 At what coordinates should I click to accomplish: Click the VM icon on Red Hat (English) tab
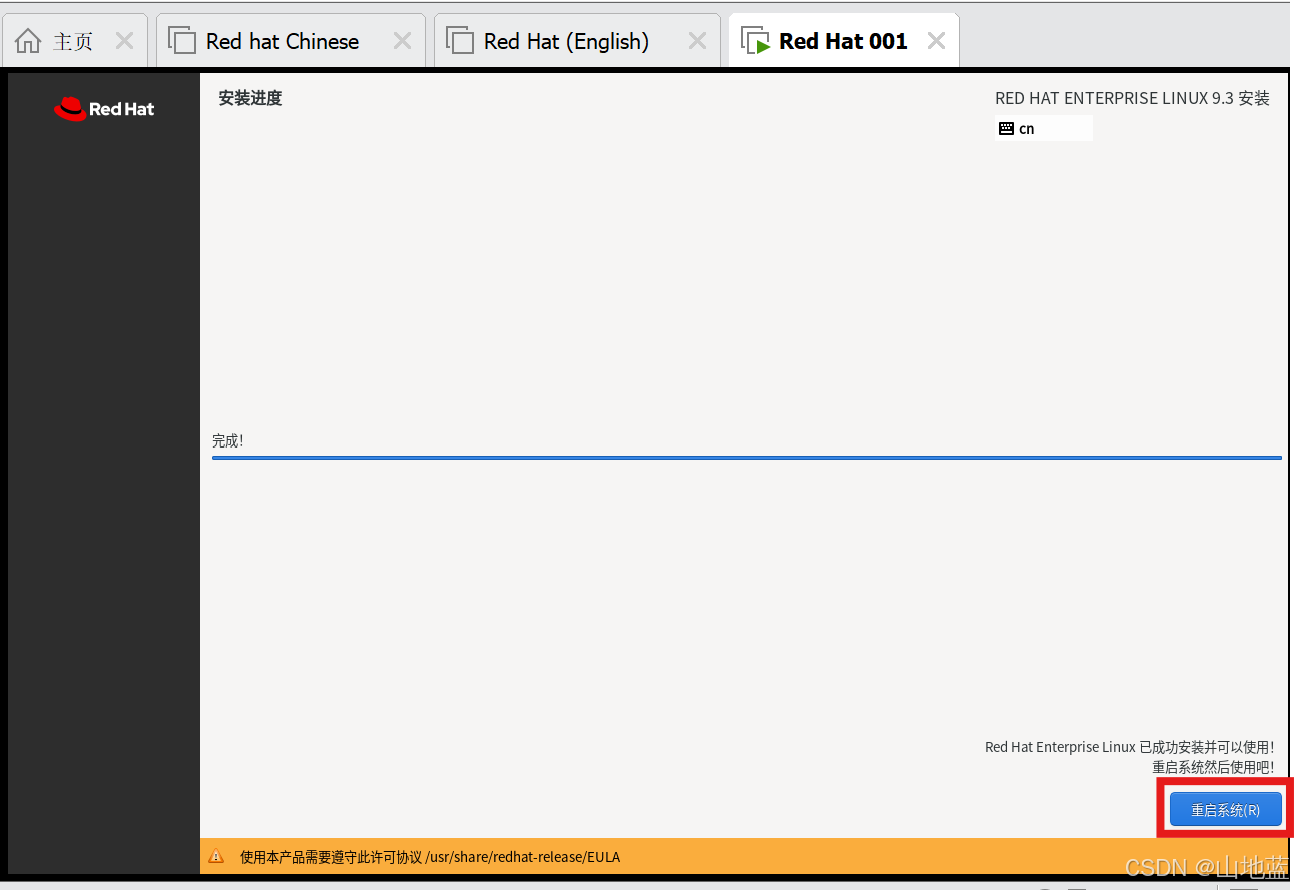tap(459, 41)
